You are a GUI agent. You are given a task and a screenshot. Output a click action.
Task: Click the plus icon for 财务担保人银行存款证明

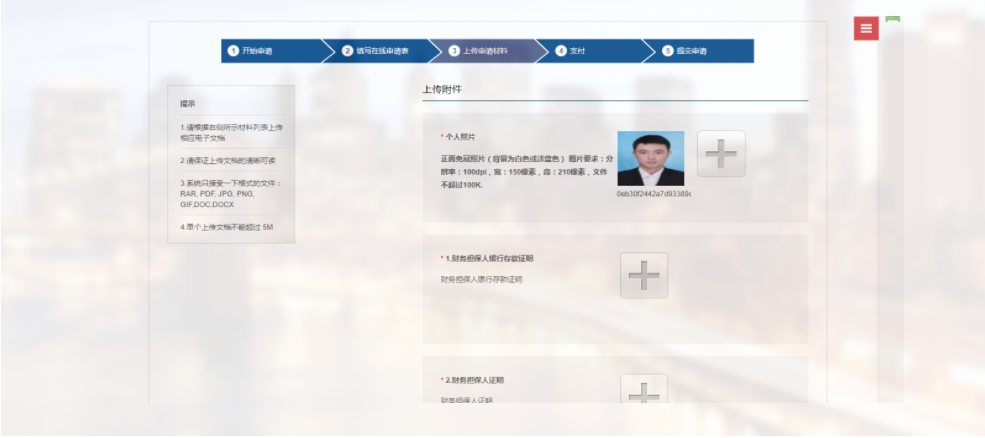(x=644, y=275)
